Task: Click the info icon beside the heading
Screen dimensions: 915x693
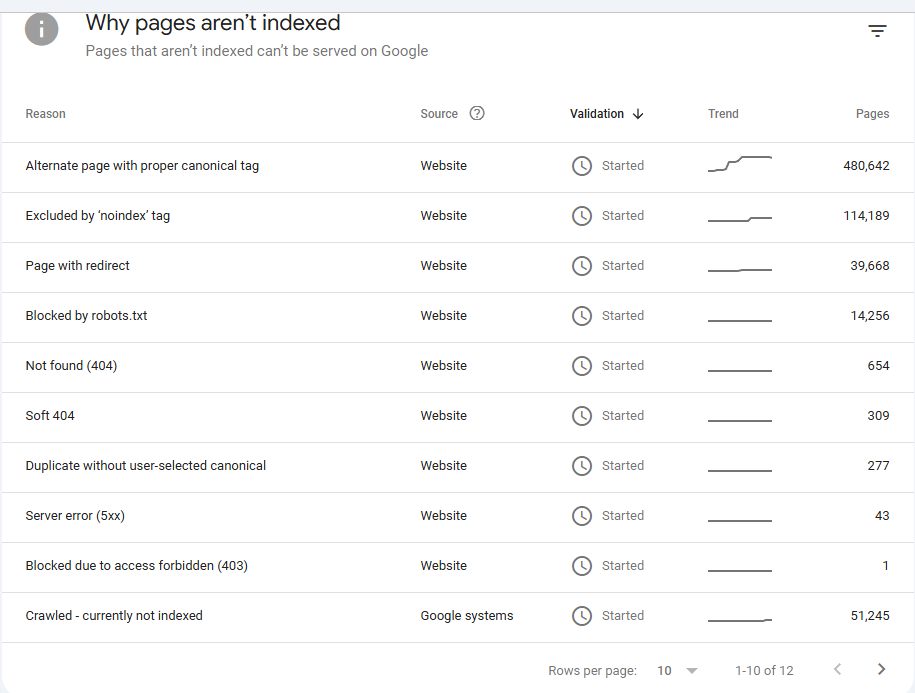Action: click(41, 30)
